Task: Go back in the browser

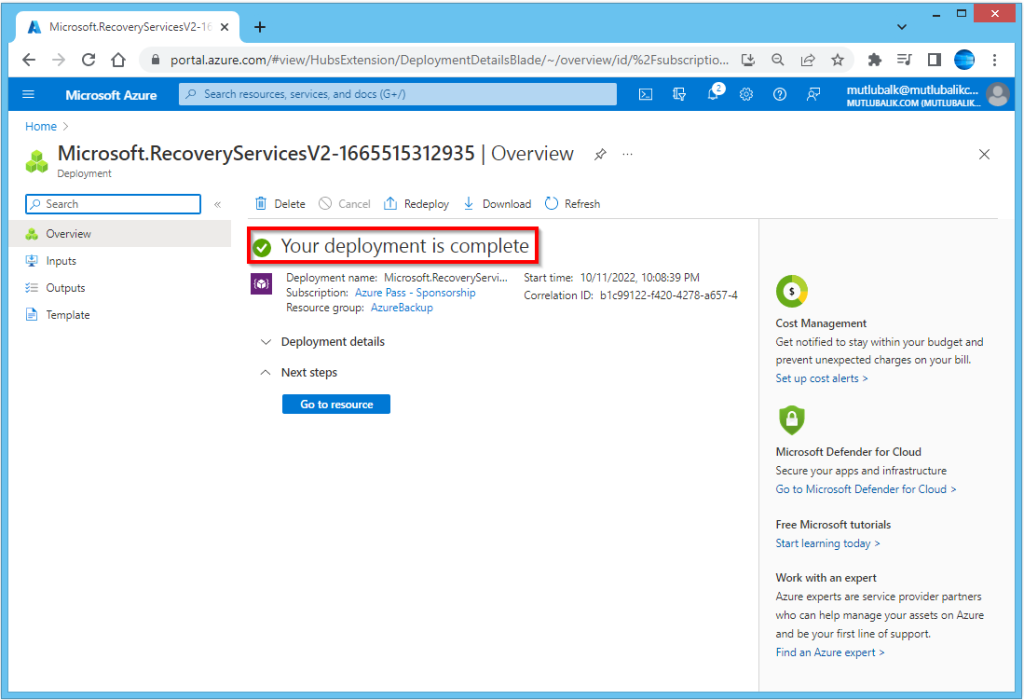Action: [29, 60]
